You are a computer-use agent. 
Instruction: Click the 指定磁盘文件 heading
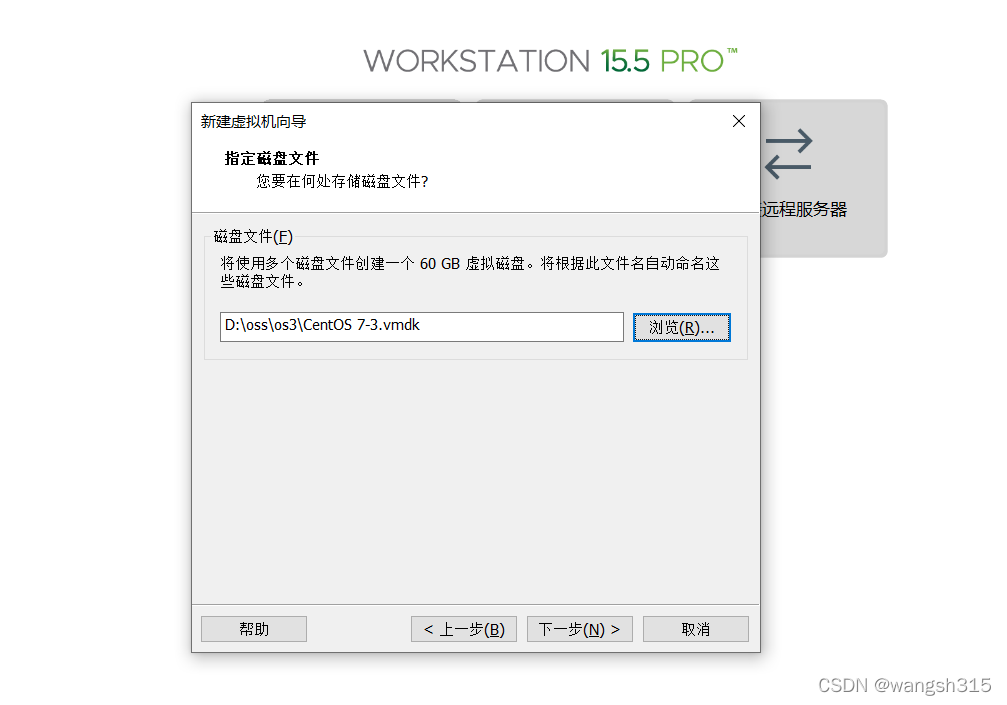pos(272,159)
